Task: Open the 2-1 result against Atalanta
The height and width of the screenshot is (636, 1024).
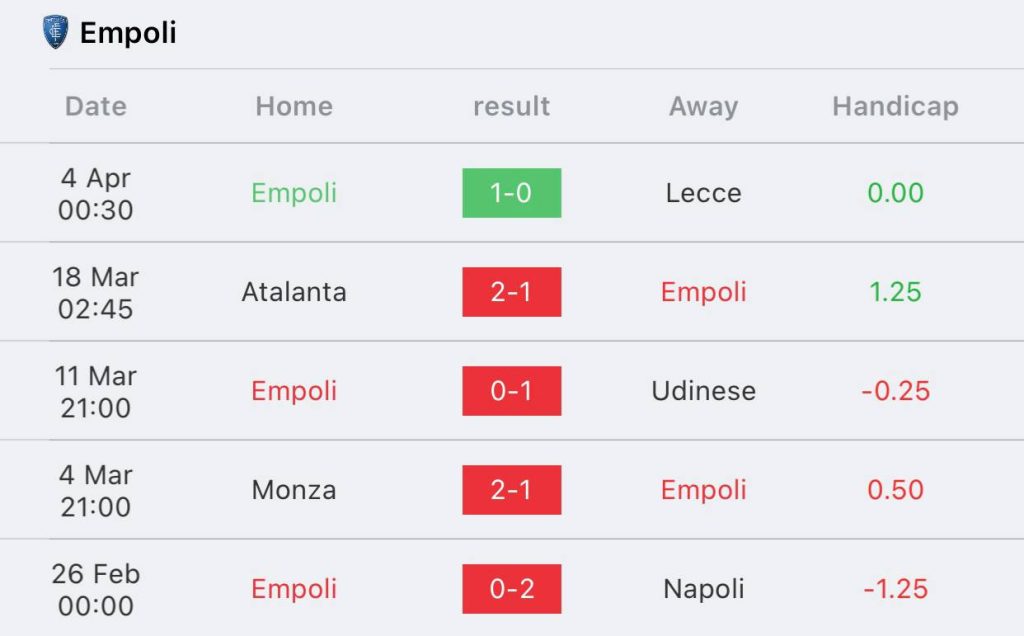Action: click(x=511, y=292)
